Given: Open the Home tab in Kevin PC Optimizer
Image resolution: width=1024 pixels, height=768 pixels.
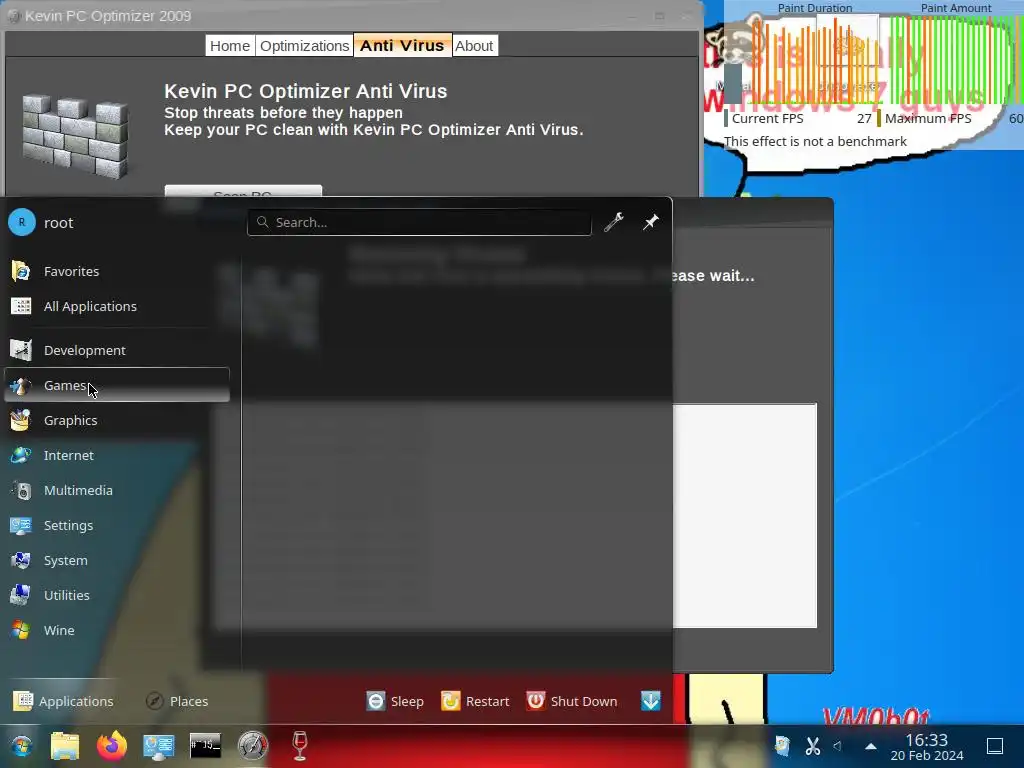Looking at the screenshot, I should coord(230,46).
